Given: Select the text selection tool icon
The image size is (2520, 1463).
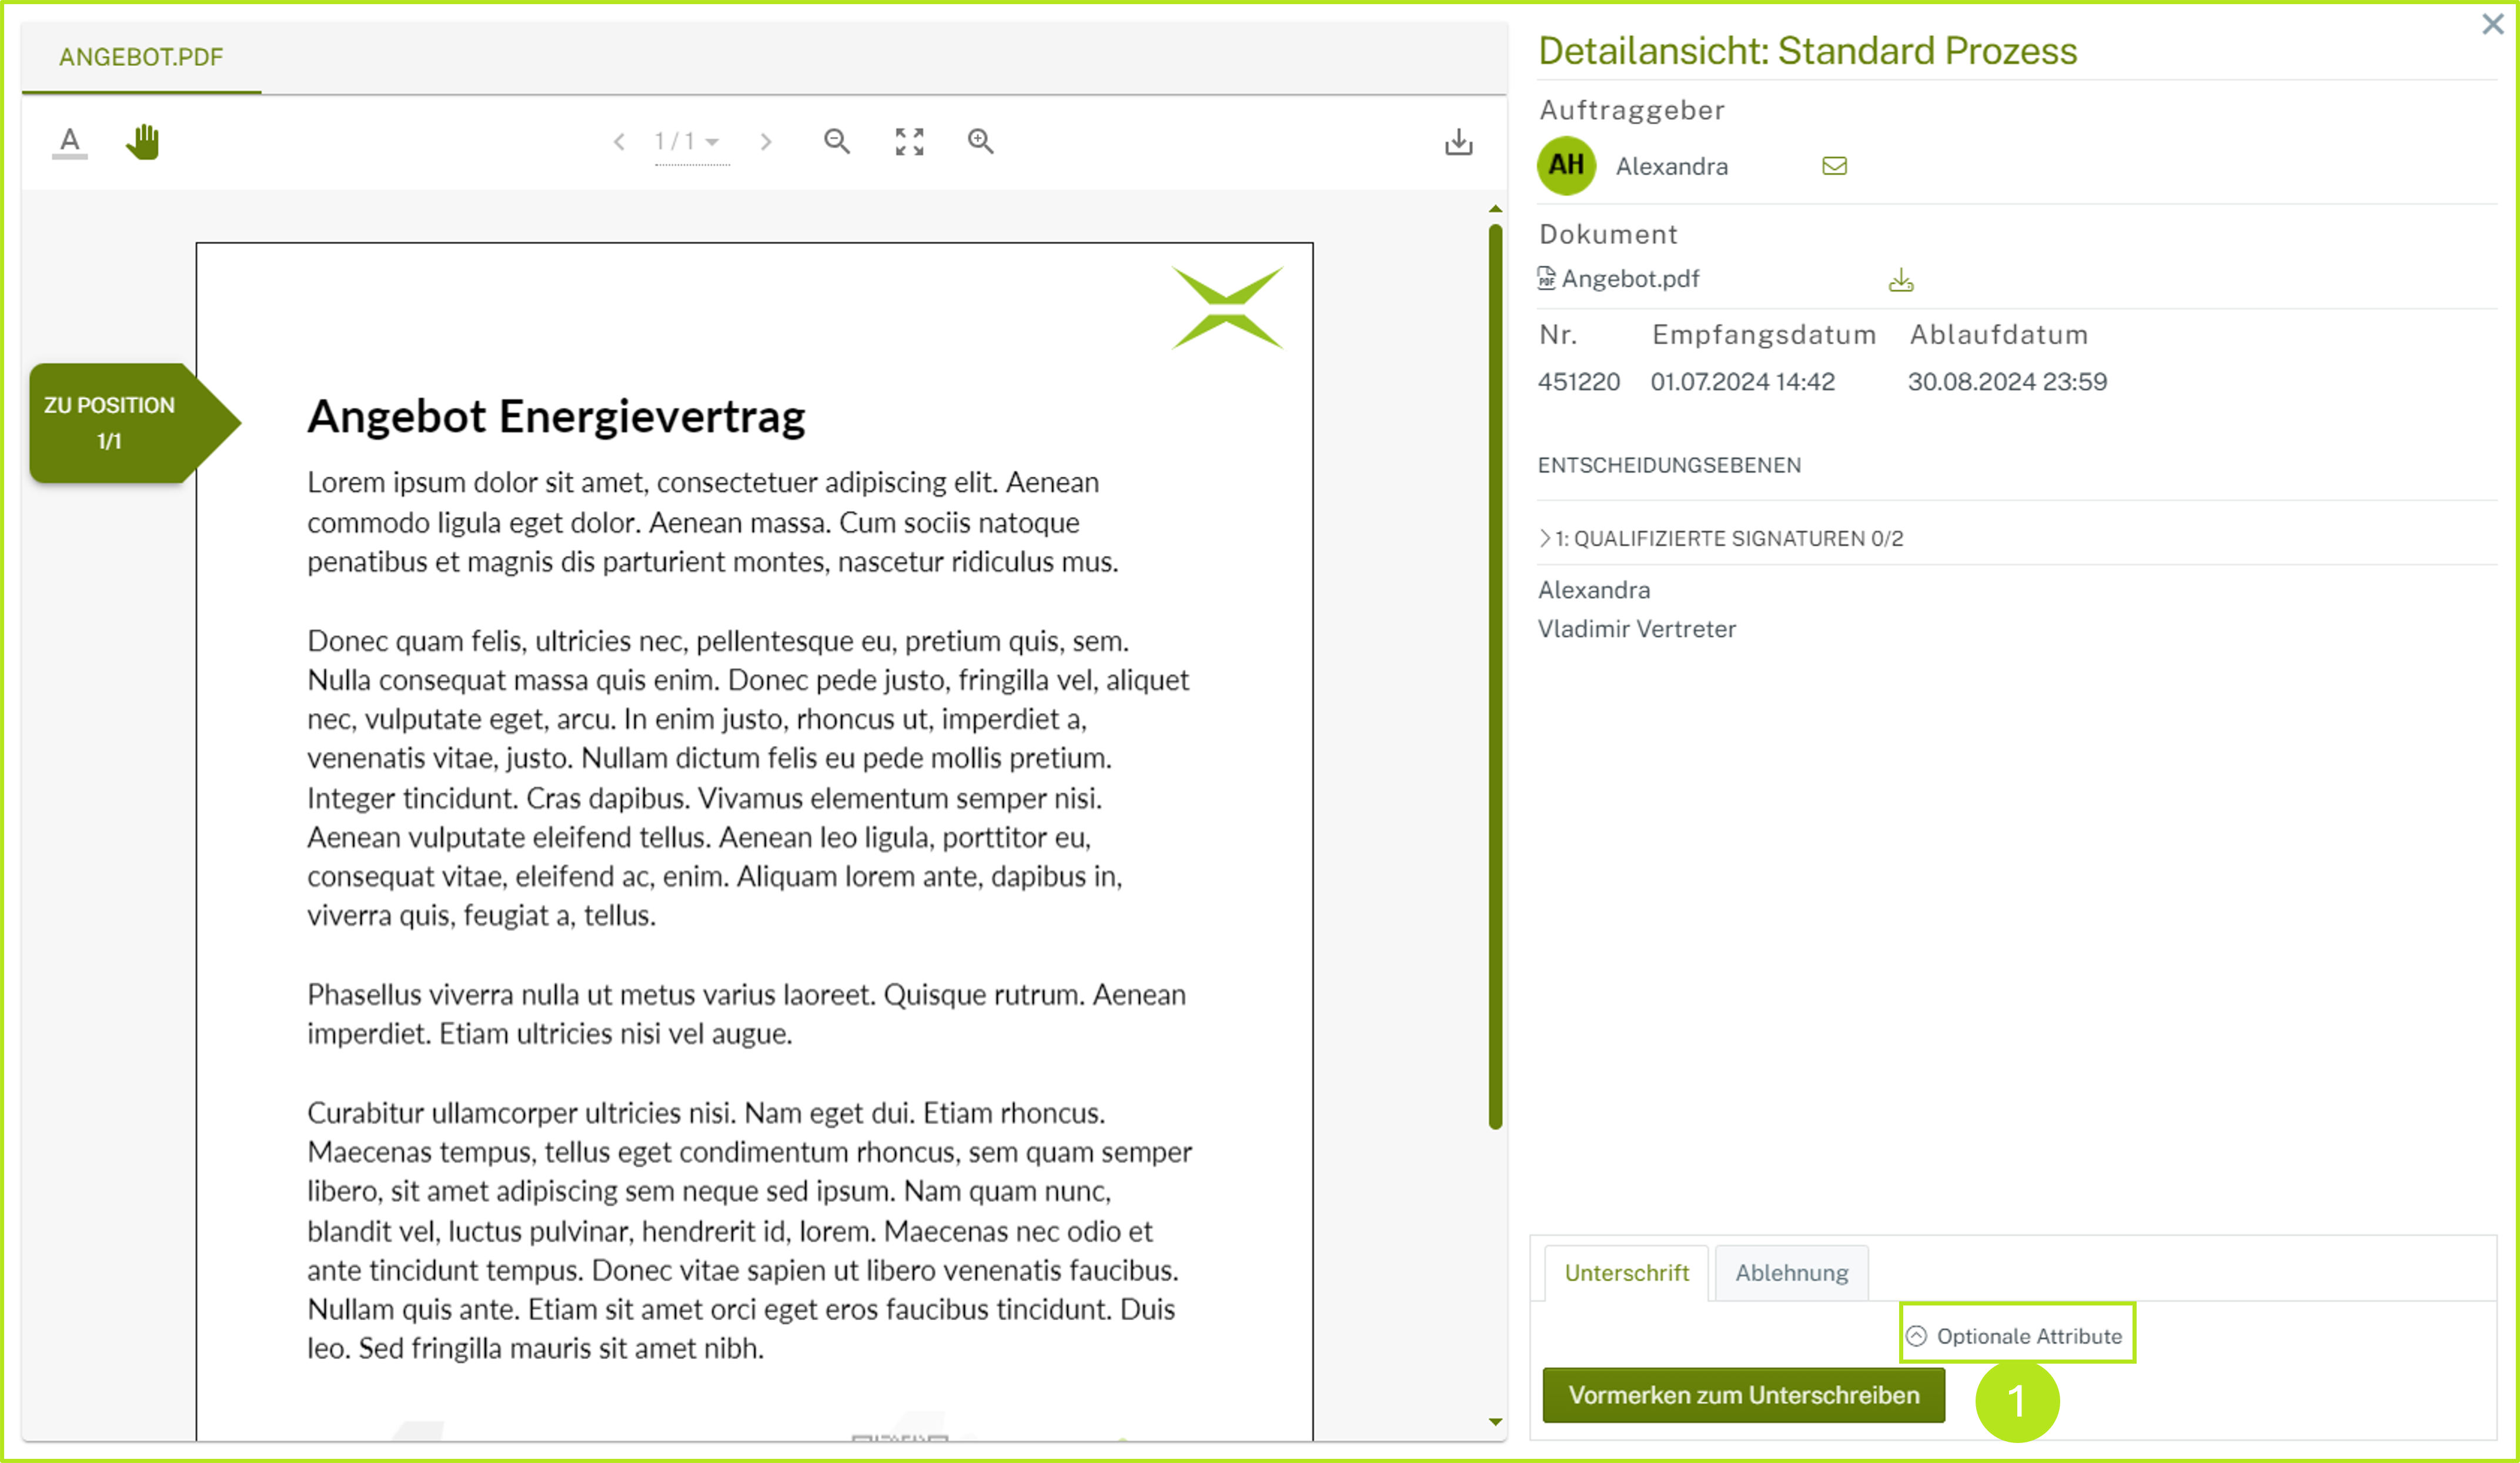Looking at the screenshot, I should pos(69,141).
